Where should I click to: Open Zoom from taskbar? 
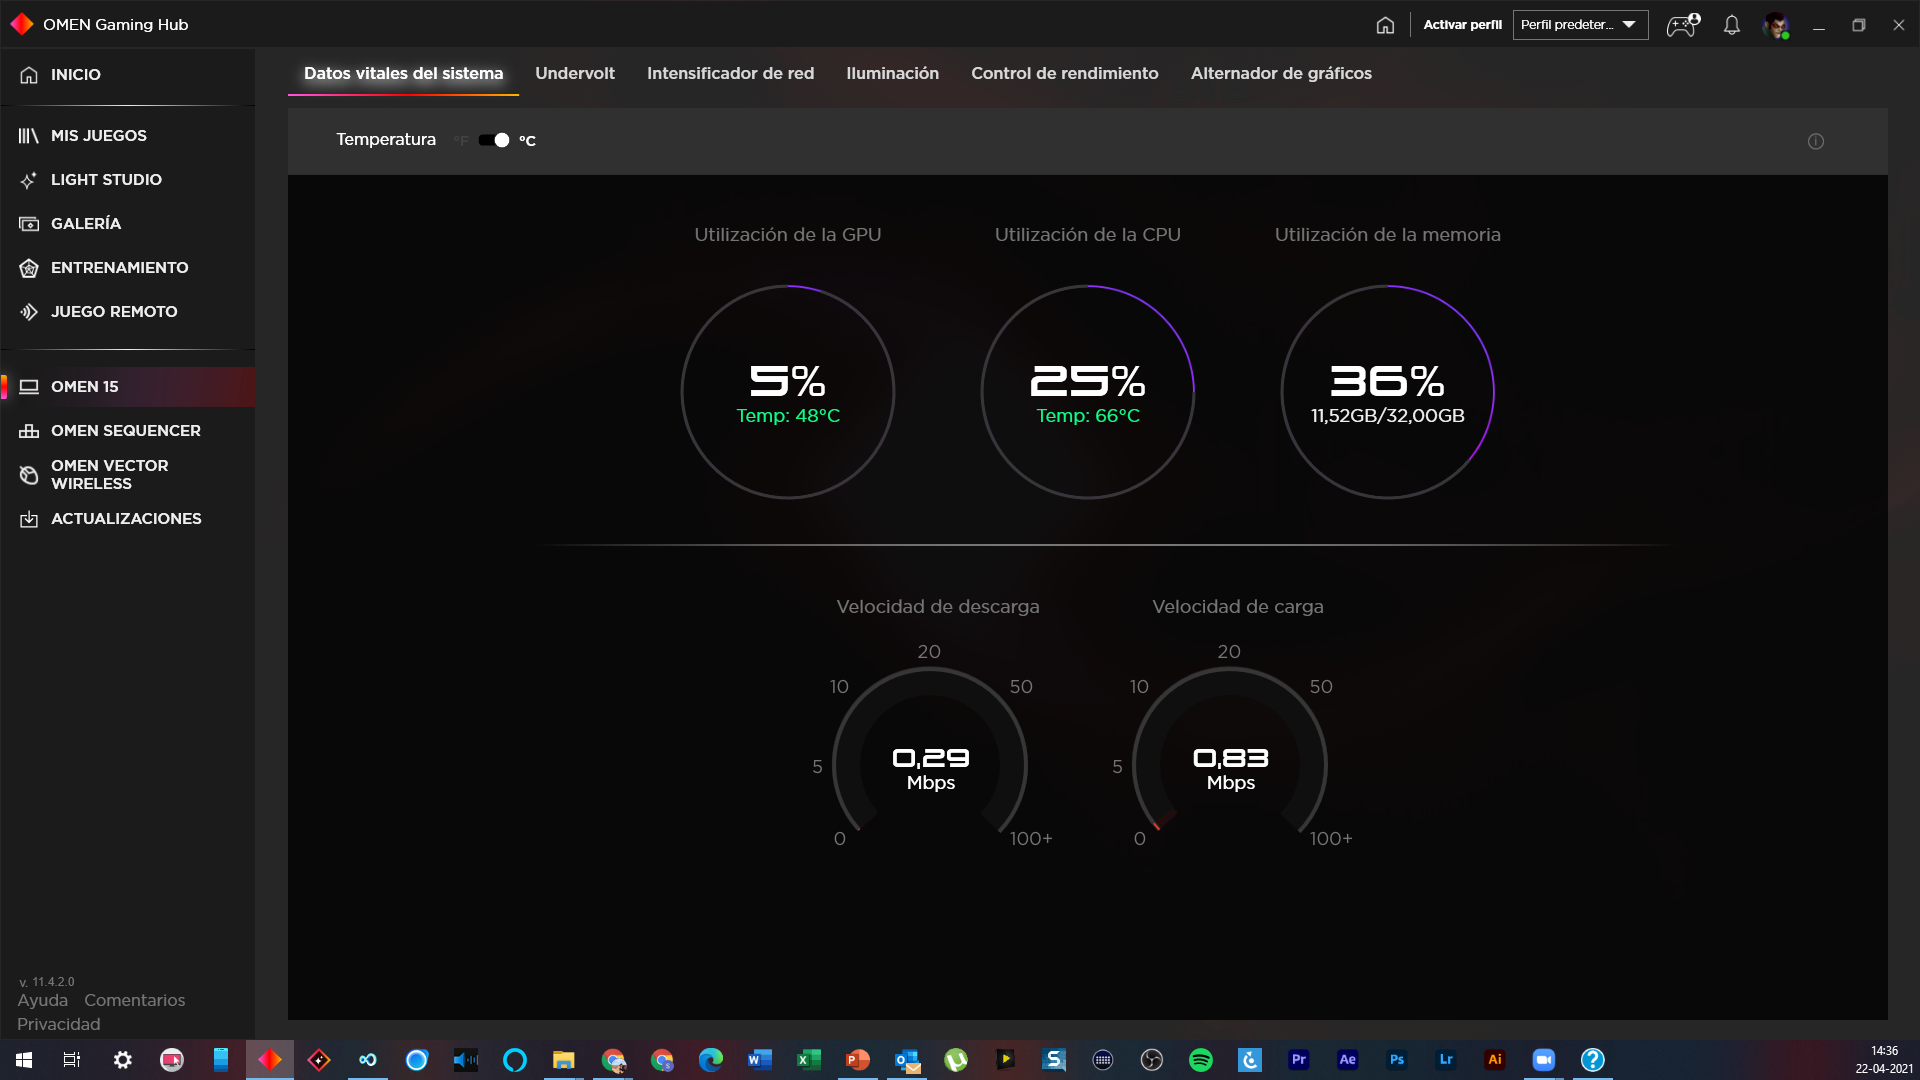(x=1543, y=1060)
